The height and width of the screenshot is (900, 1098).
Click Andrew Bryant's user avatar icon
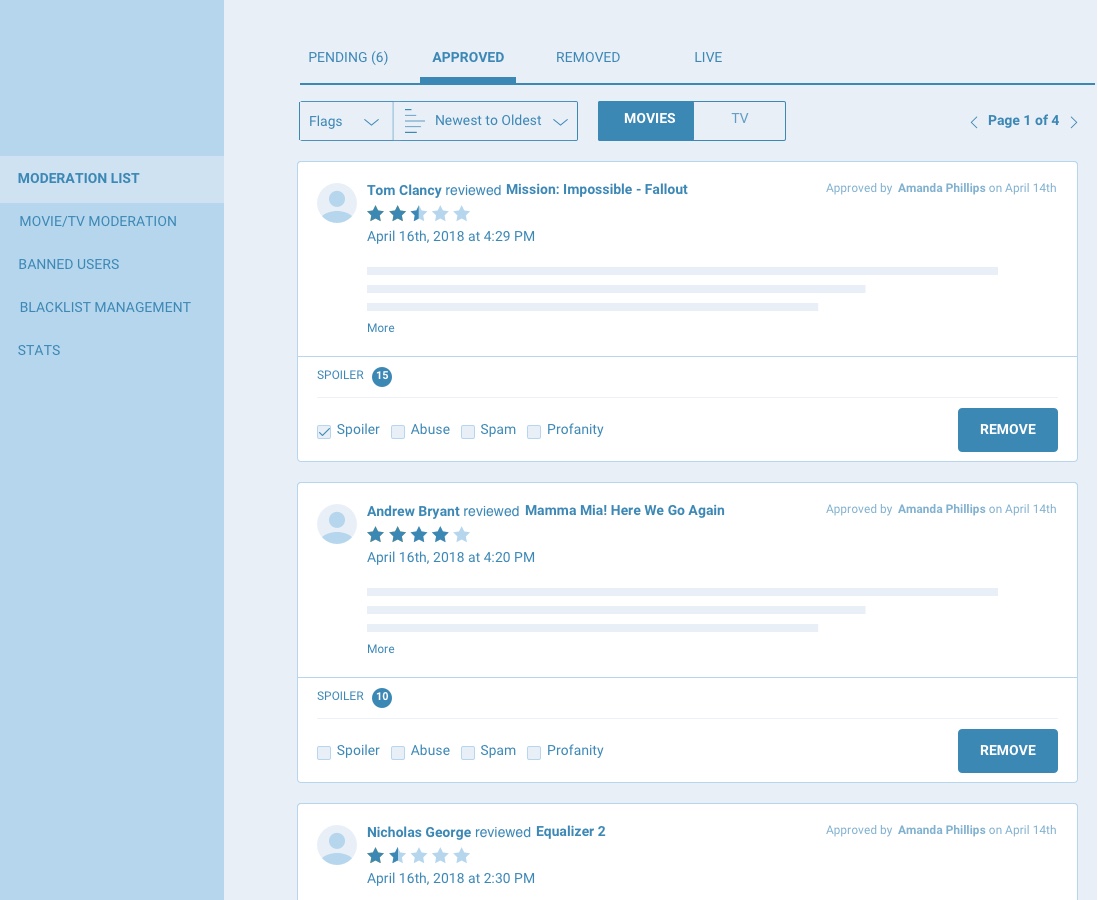click(337, 524)
